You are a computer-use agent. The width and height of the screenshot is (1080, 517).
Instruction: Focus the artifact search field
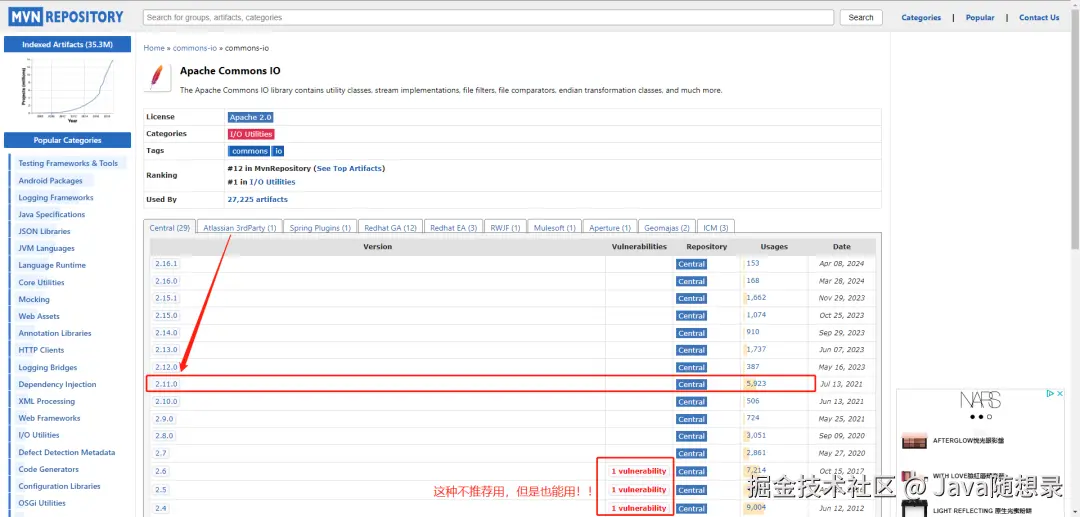point(488,17)
